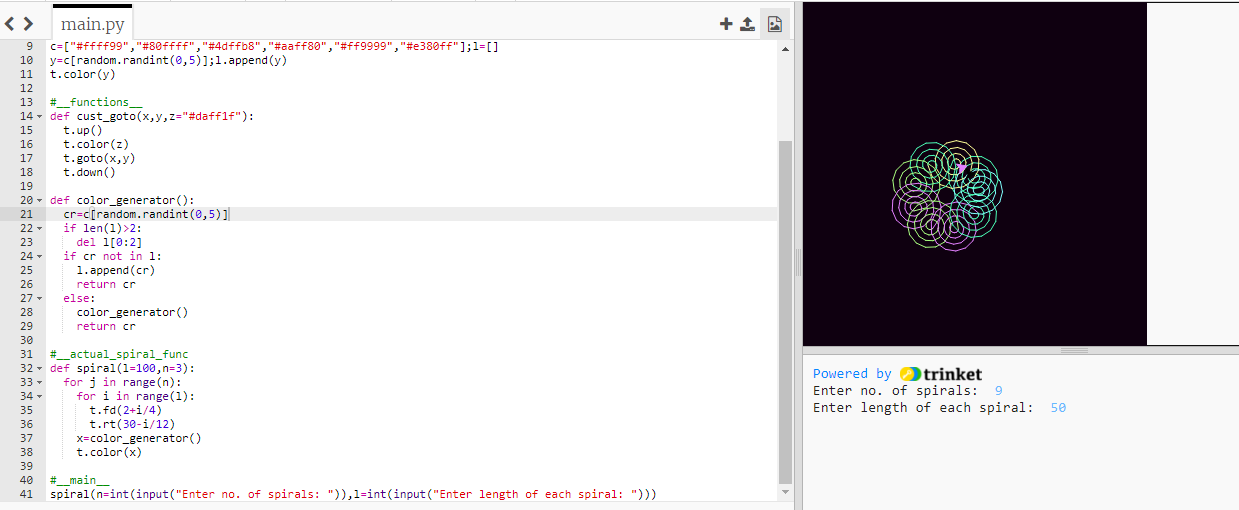This screenshot has height=510, width=1239.
Task: Fold the for i loop at line 34
Action: point(39,396)
